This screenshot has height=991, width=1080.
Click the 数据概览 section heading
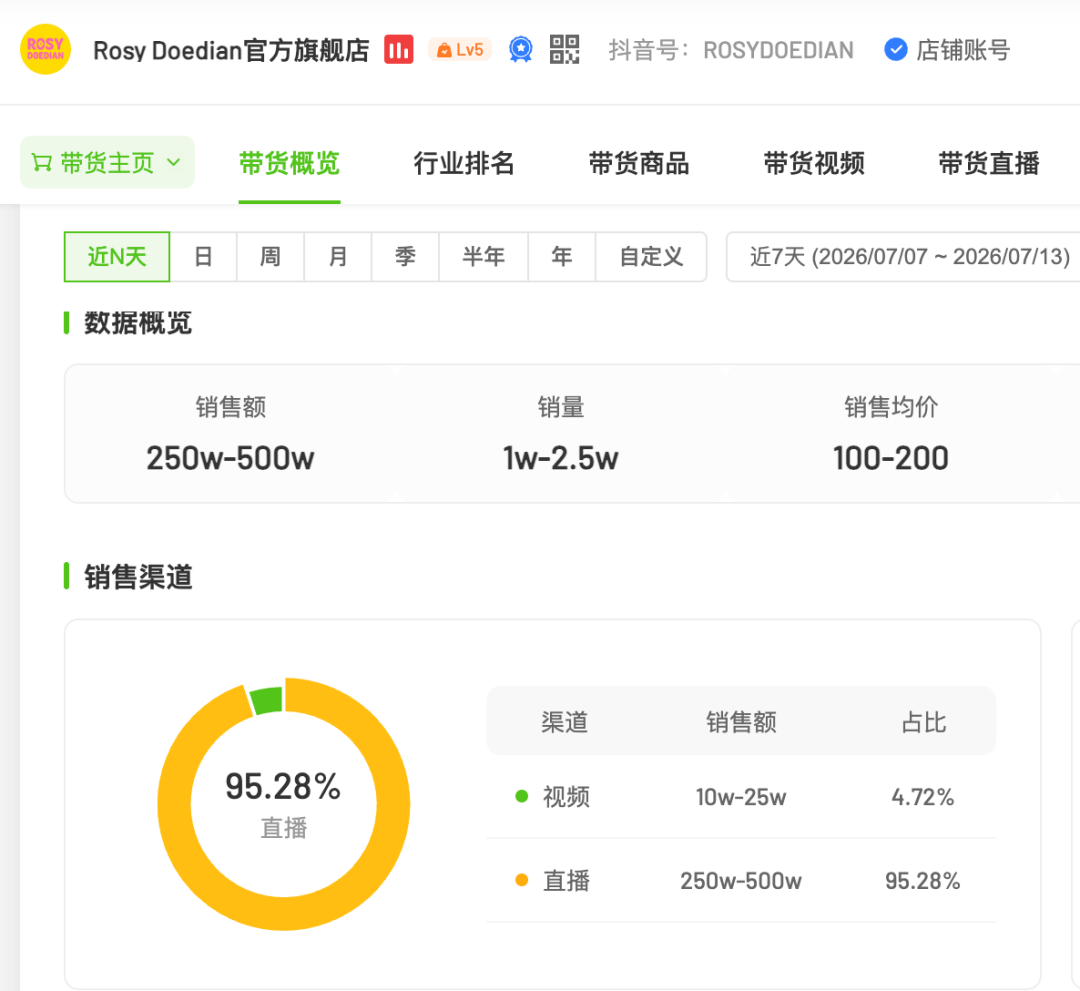tap(138, 323)
